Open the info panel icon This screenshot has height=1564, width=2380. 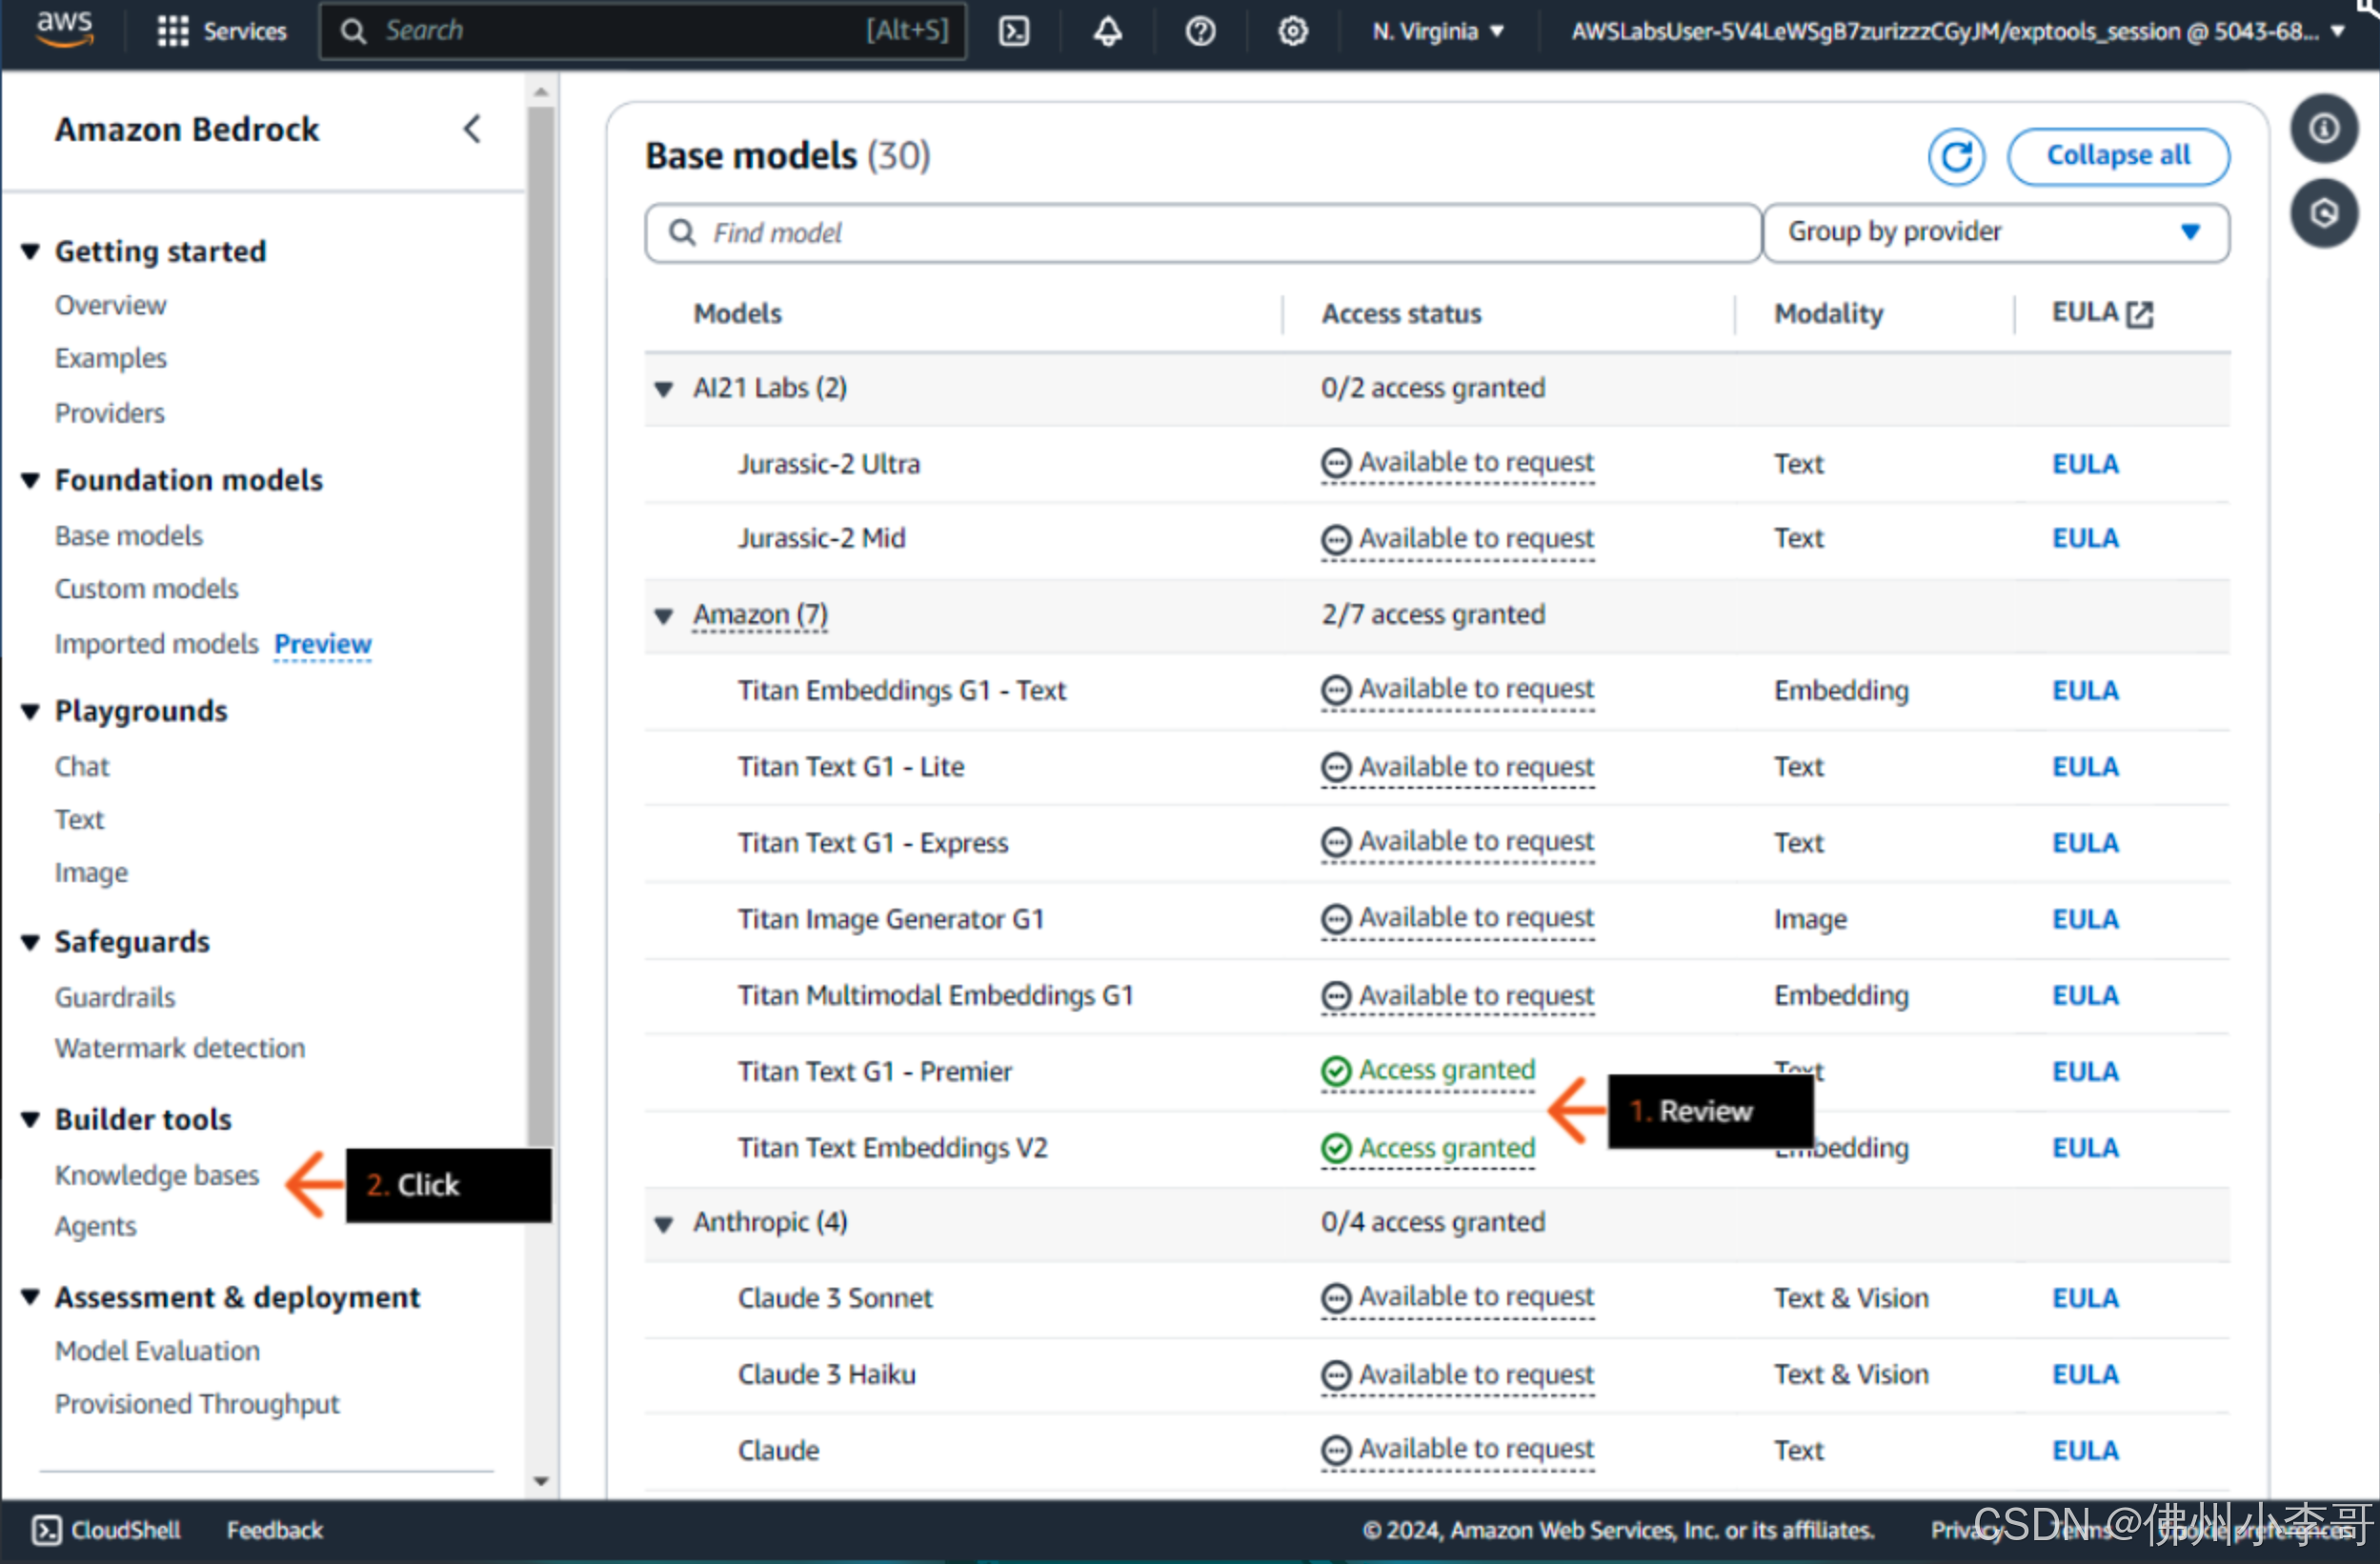2324,128
